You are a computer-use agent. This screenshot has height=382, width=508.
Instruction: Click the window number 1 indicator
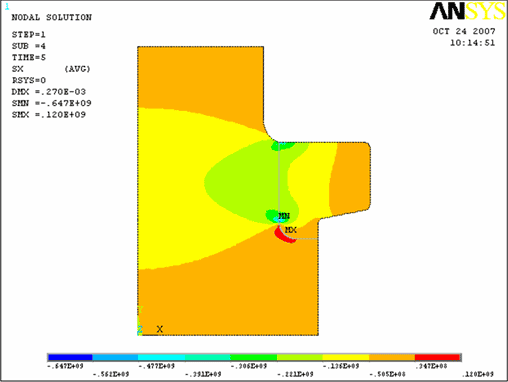pyautogui.click(x=7, y=7)
